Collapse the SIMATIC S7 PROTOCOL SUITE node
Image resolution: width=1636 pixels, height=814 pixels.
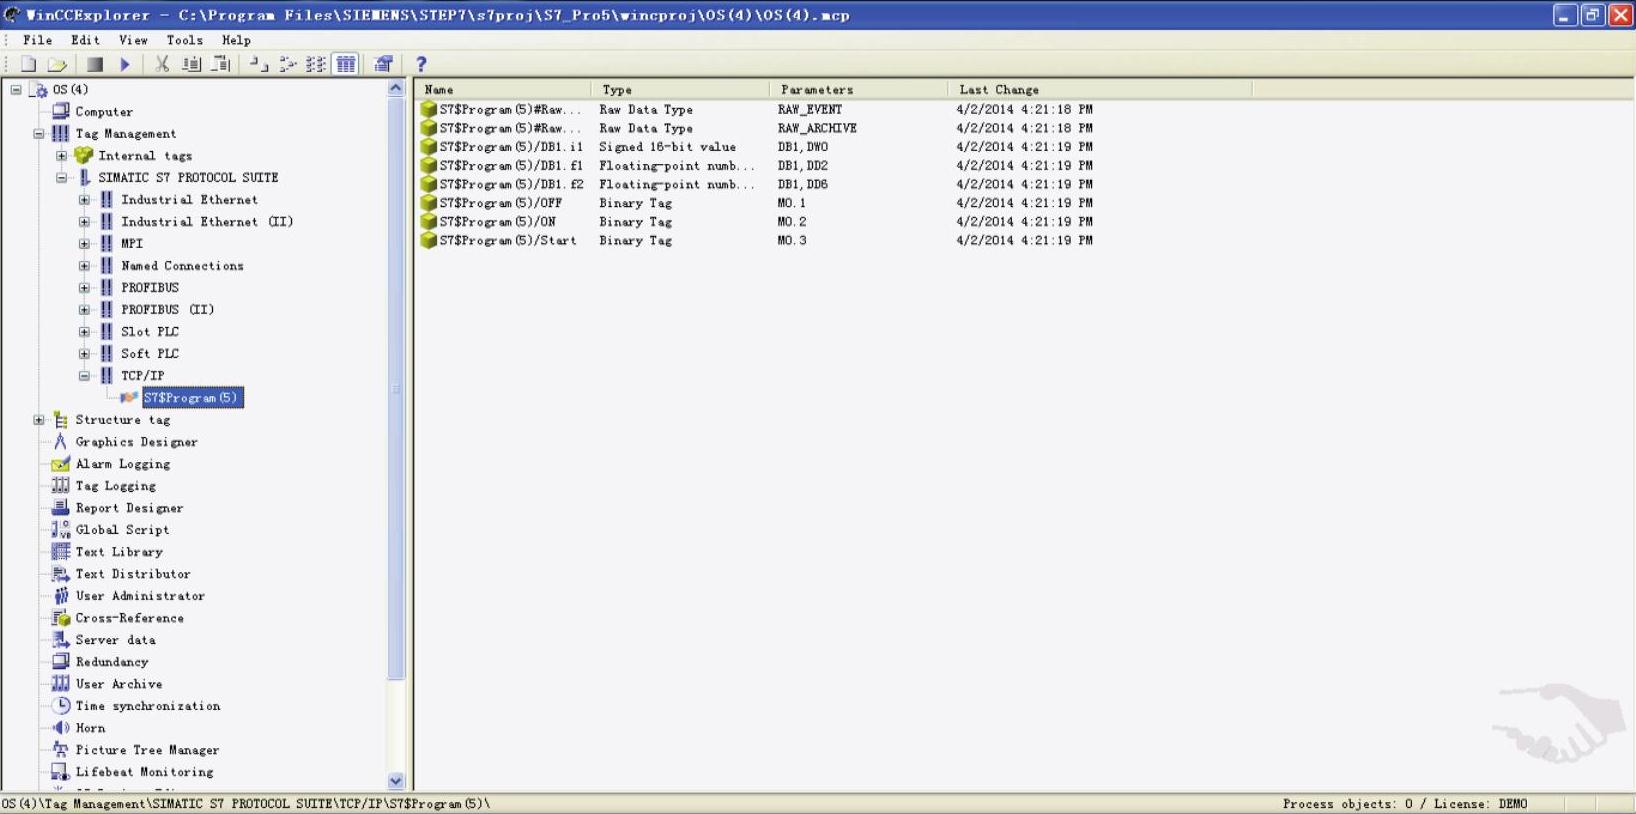(62, 178)
